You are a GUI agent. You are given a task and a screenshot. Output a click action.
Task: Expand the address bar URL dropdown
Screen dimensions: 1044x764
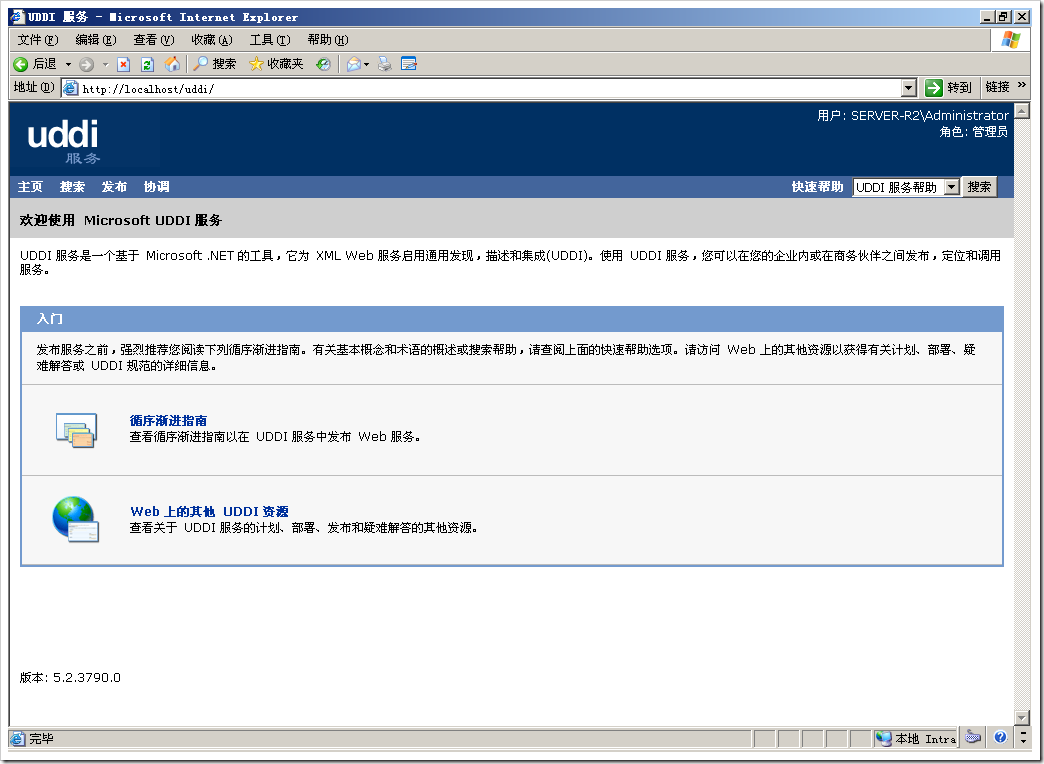[x=909, y=88]
